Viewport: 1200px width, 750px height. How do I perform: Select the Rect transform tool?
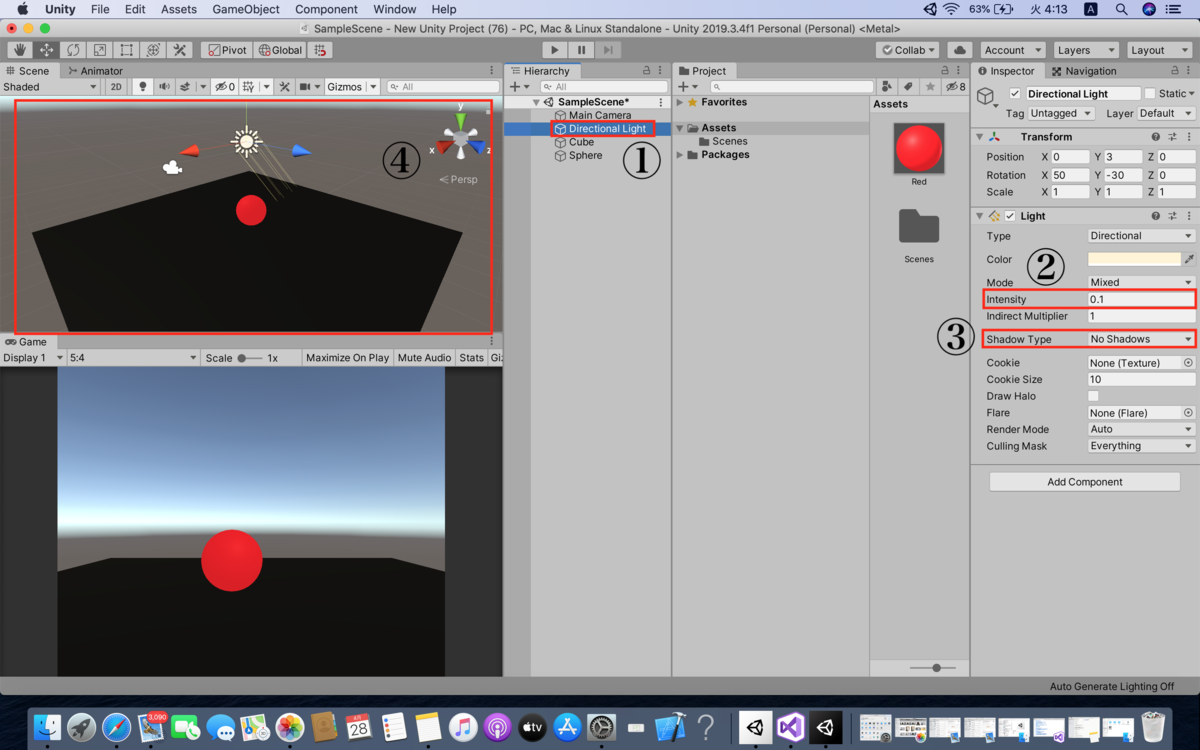[126, 50]
